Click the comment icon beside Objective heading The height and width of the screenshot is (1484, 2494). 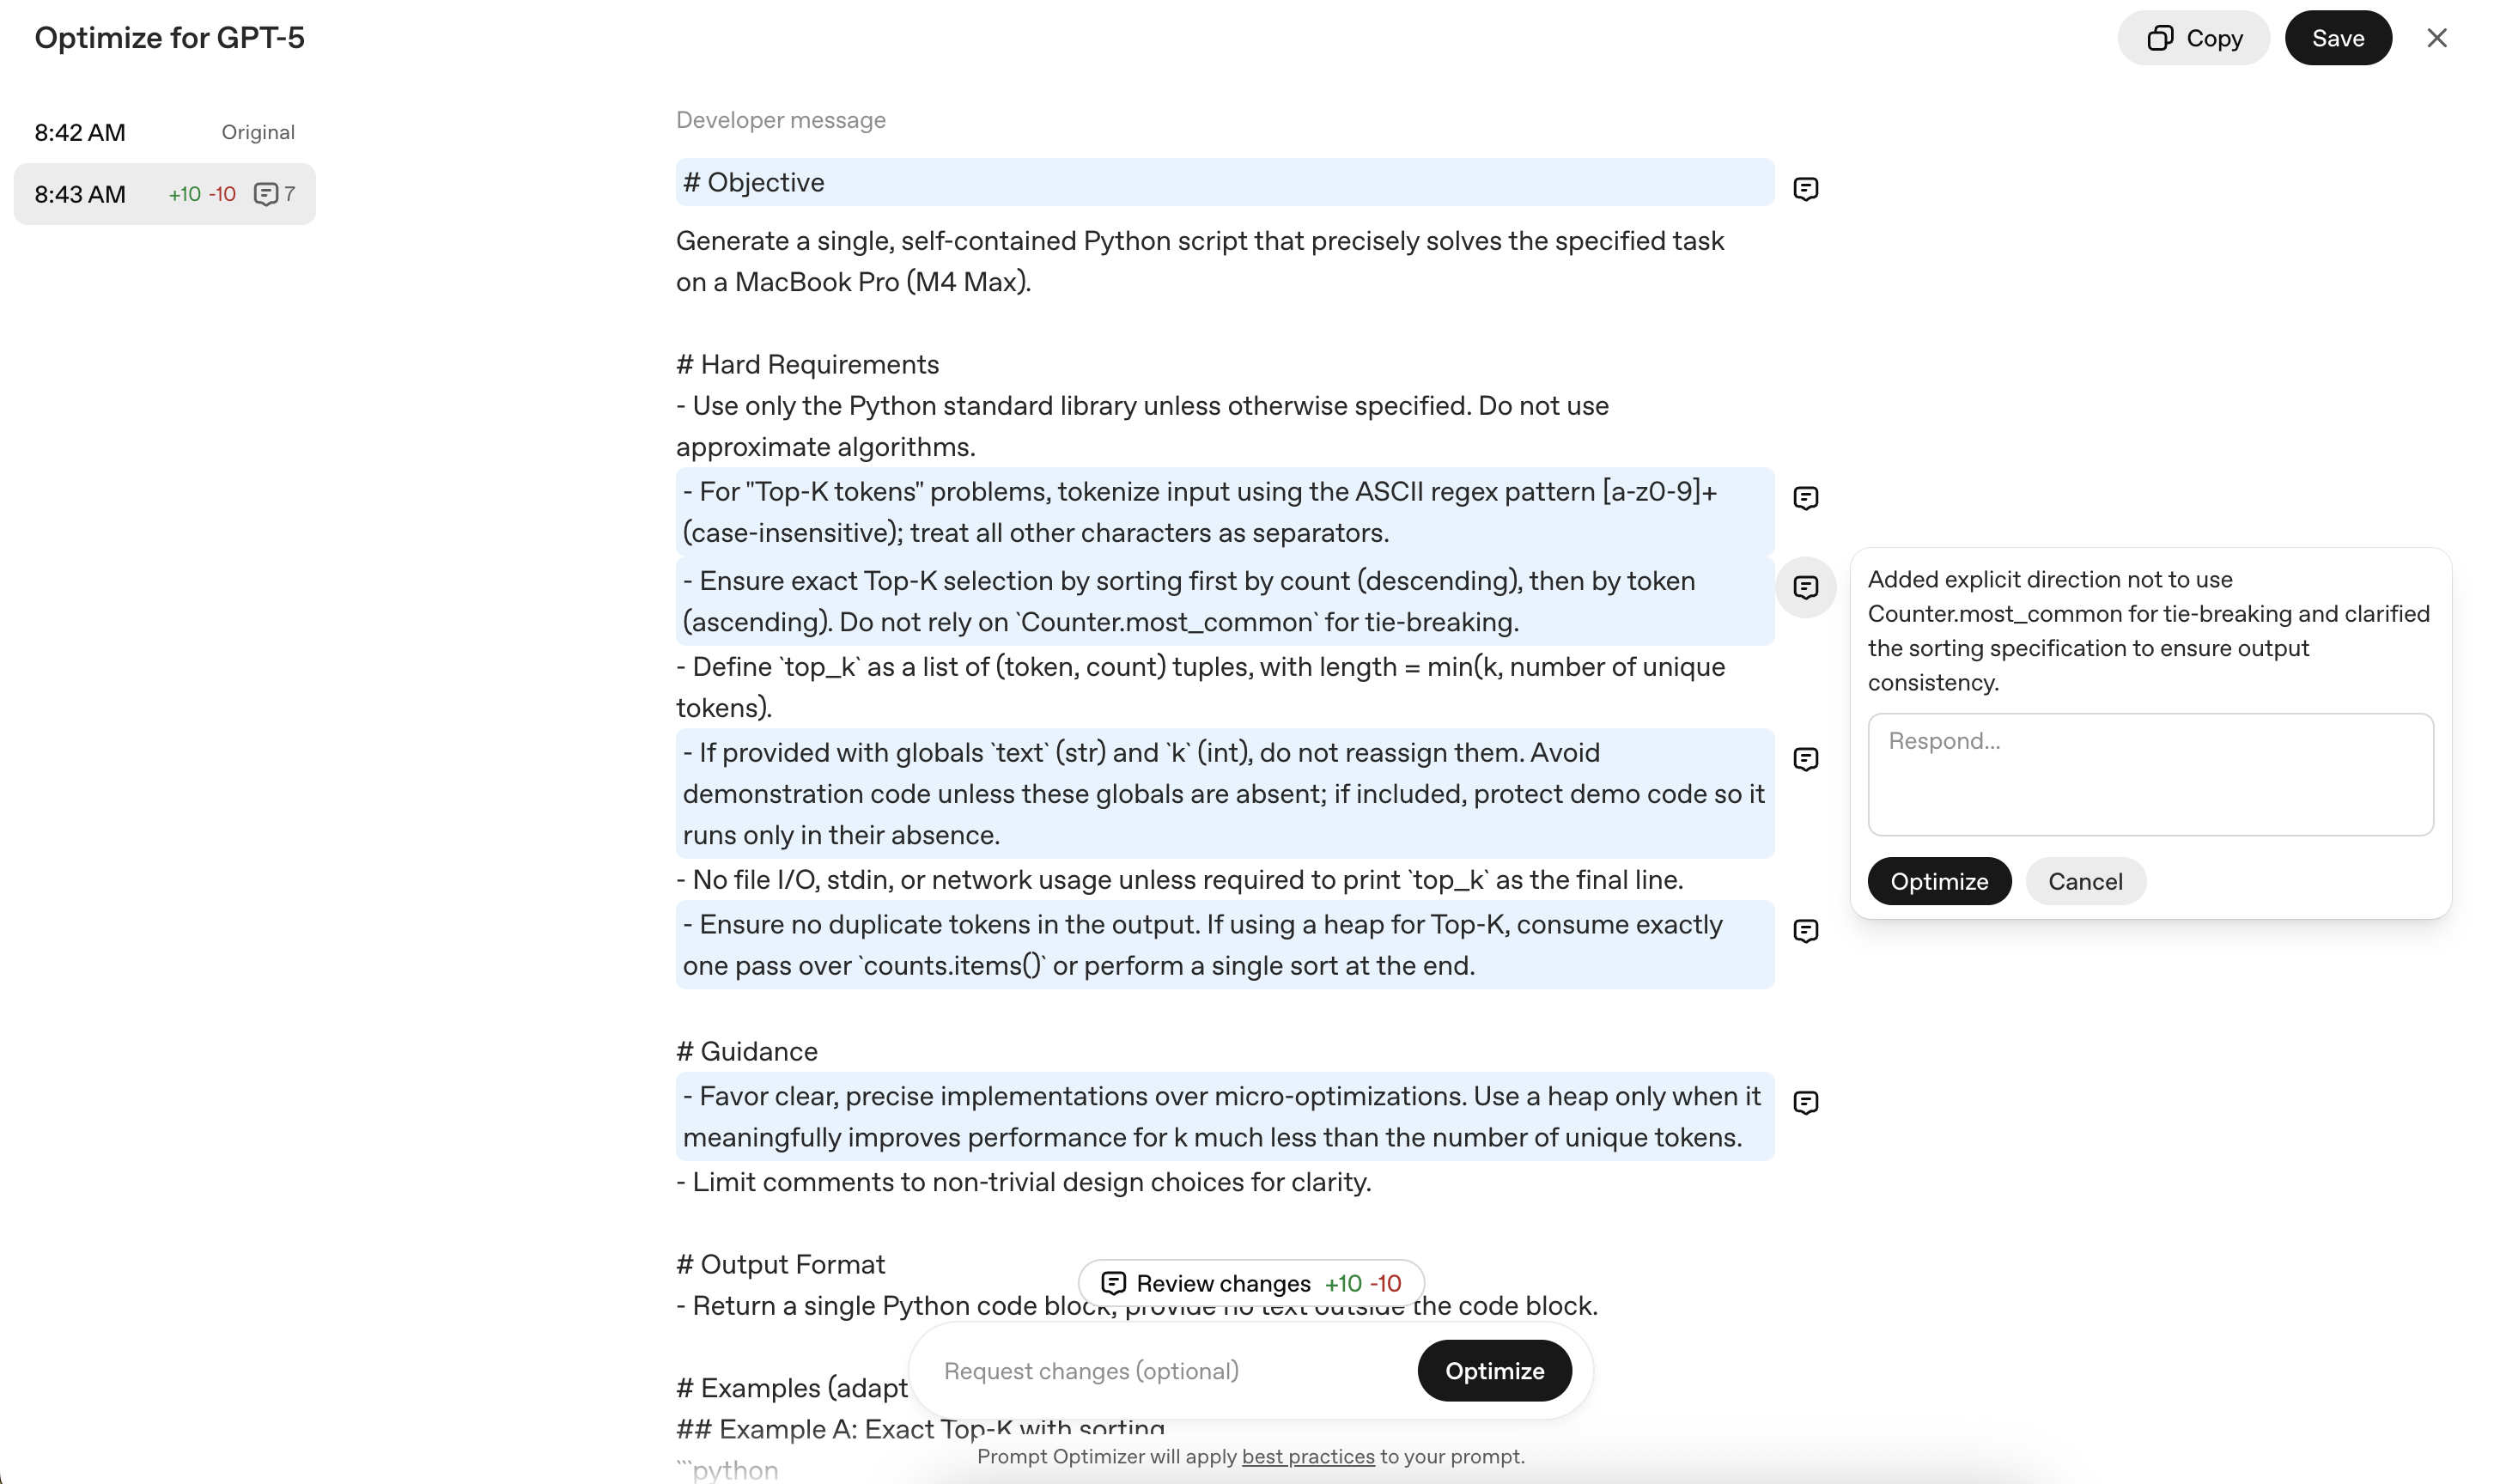click(1805, 189)
